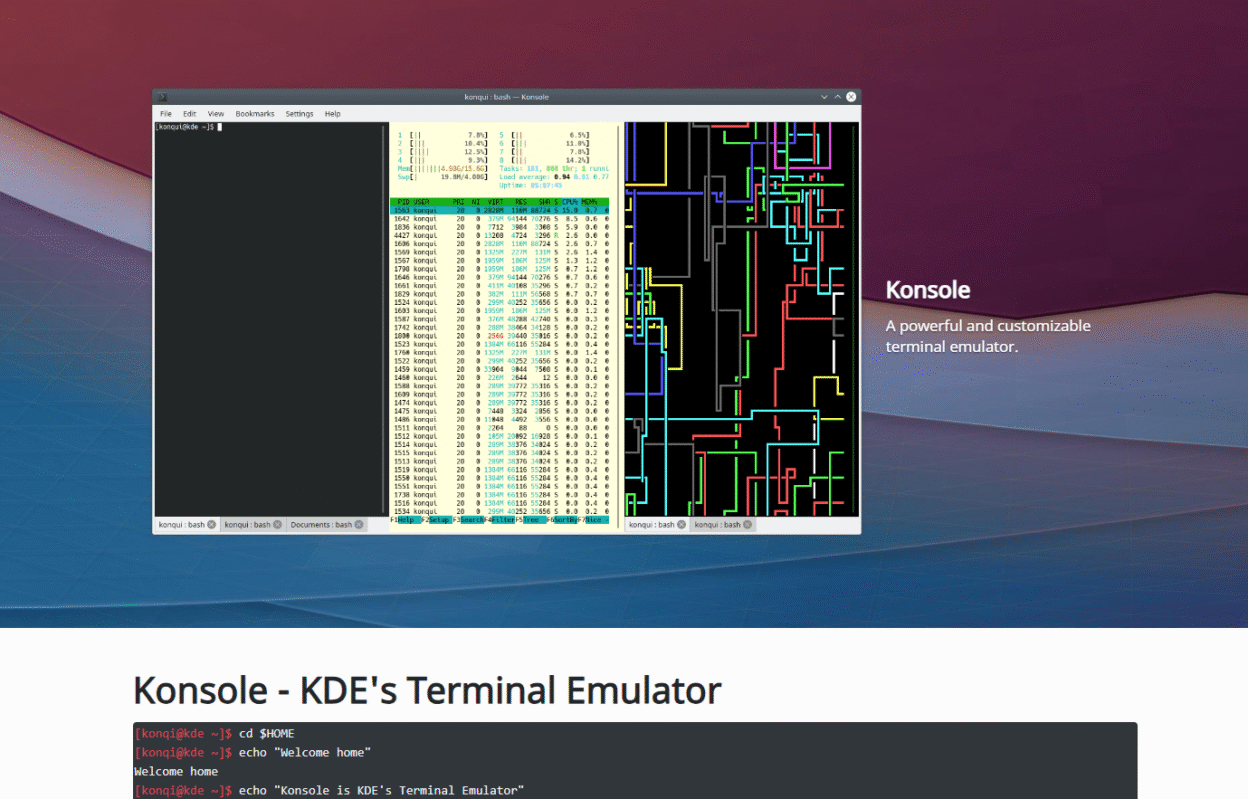The image size is (1248, 799).
Task: Sort htop processes by the VIRT column
Action: click(496, 202)
